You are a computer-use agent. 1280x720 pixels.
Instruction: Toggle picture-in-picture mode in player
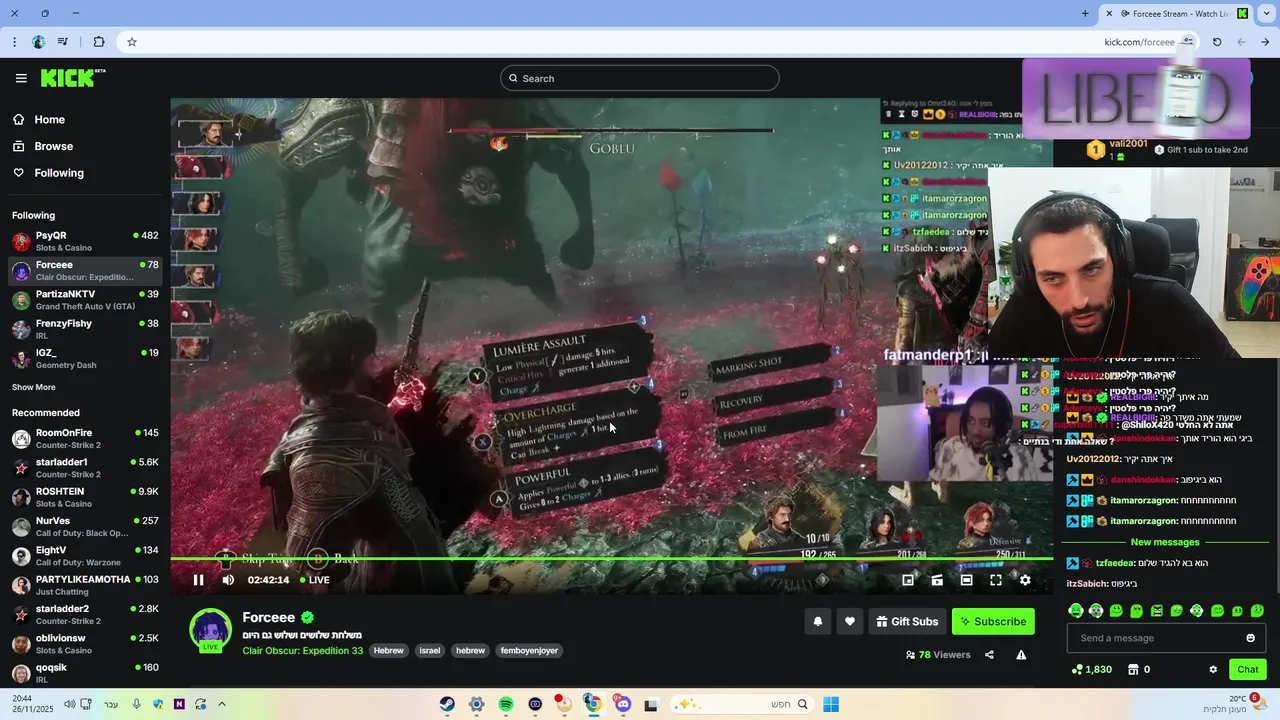pyautogui.click(x=908, y=580)
